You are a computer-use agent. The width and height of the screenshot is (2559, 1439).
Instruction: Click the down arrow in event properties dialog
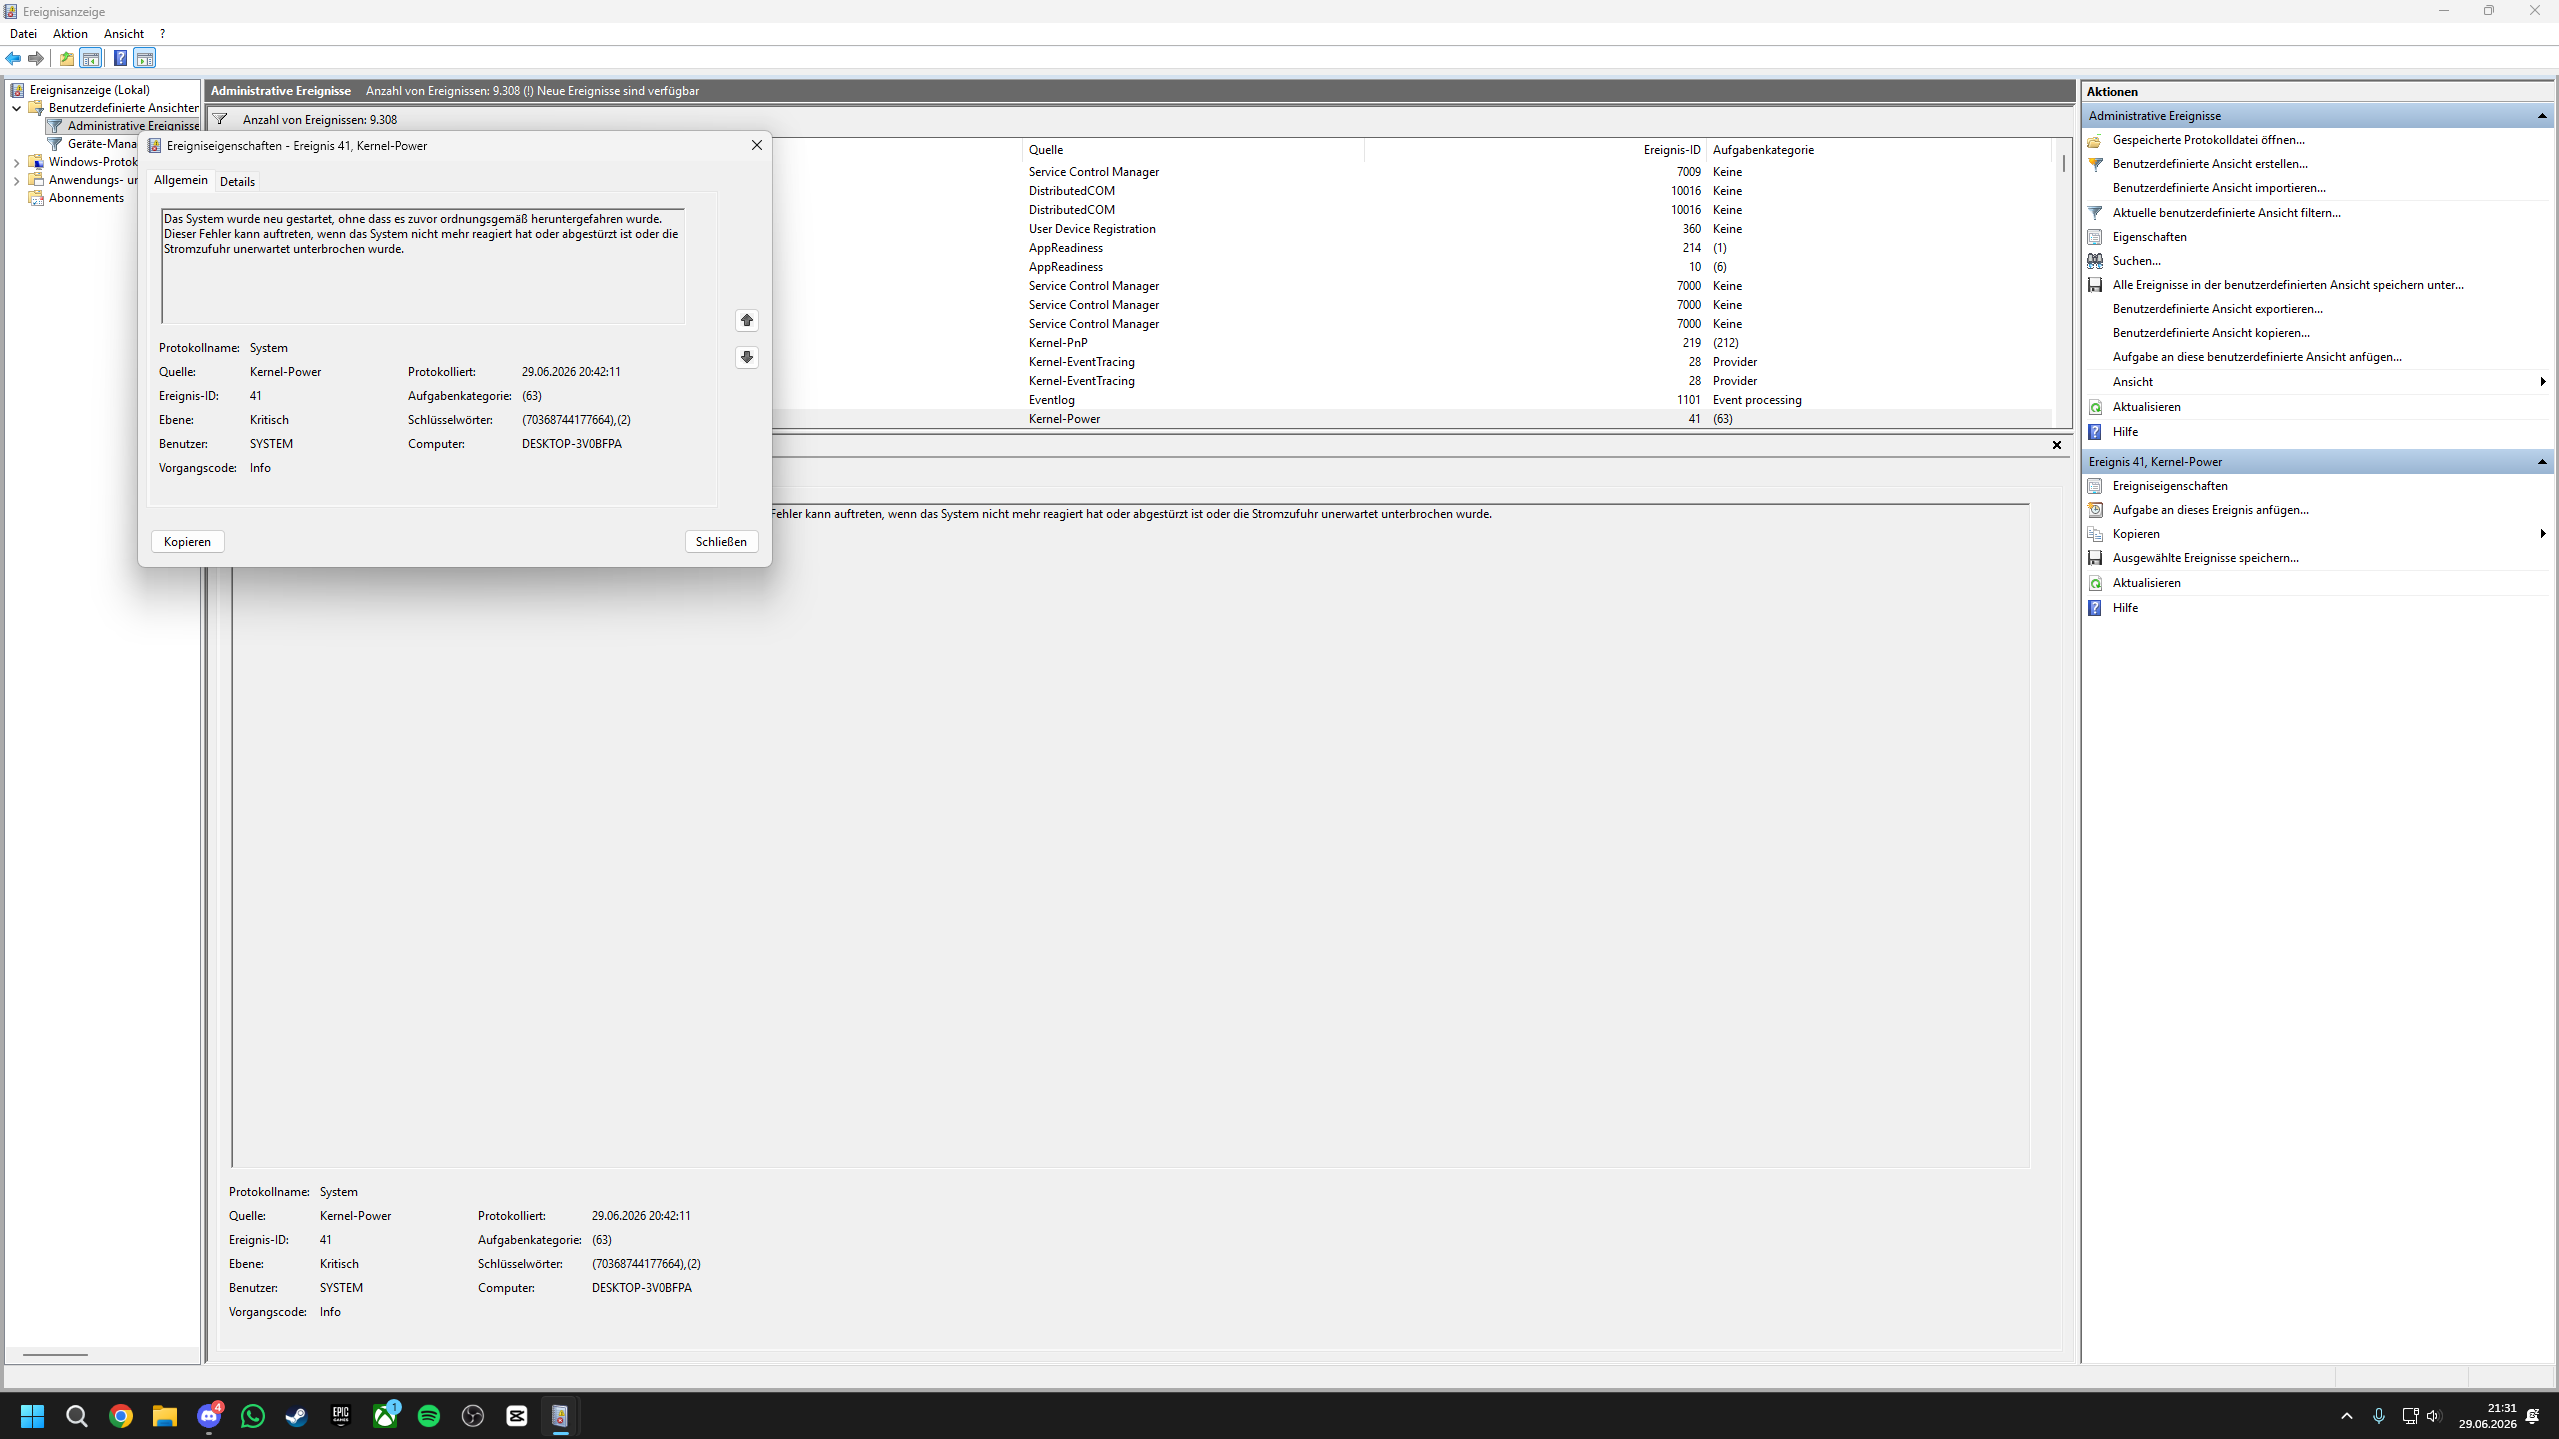747,357
